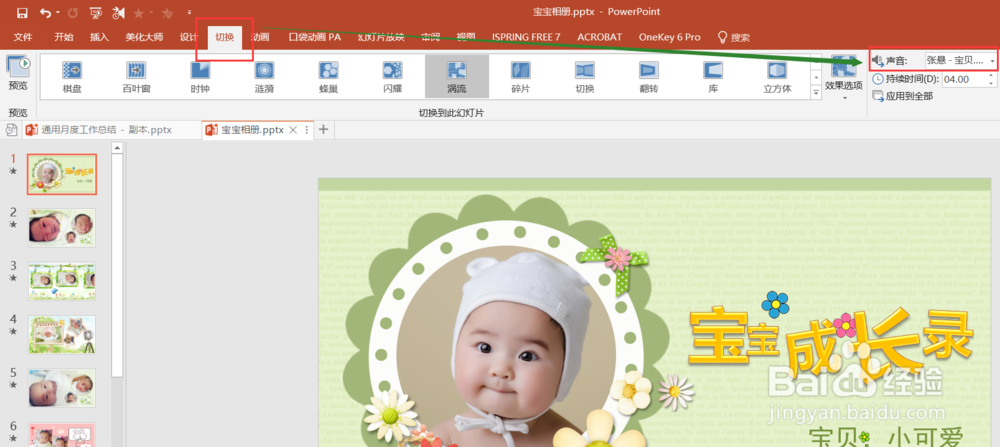Click the document tabs list icon

[11, 129]
